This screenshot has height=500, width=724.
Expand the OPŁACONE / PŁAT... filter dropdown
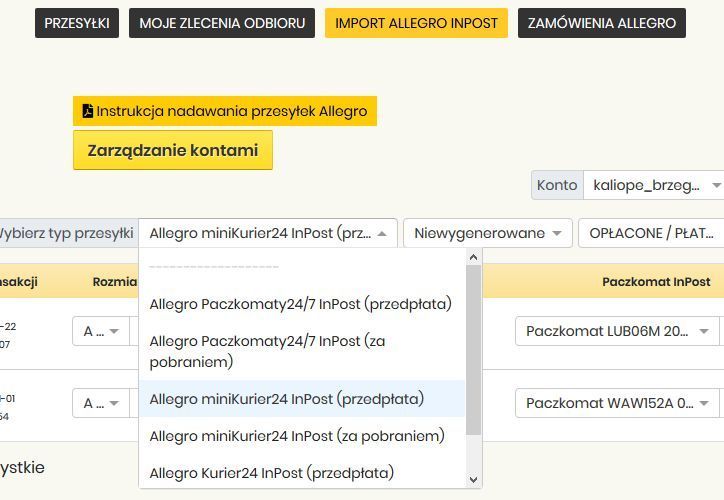pyautogui.click(x=651, y=233)
